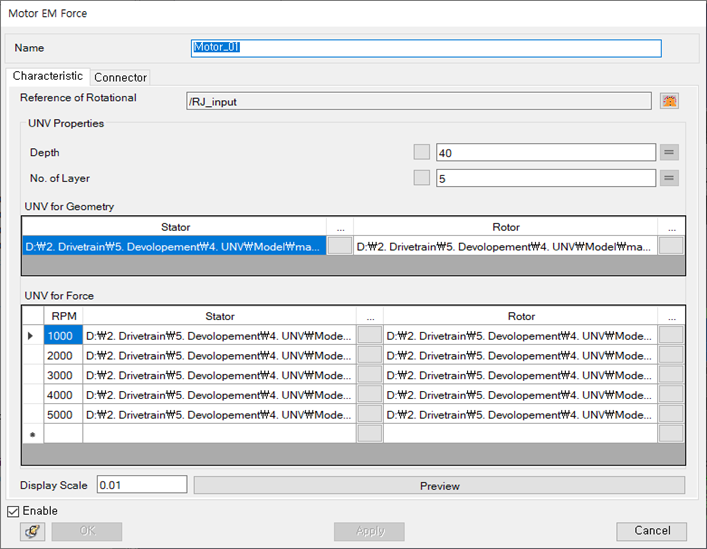Viewport: 707px width, 549px height.
Task: Click the OK button
Action: [x=87, y=531]
